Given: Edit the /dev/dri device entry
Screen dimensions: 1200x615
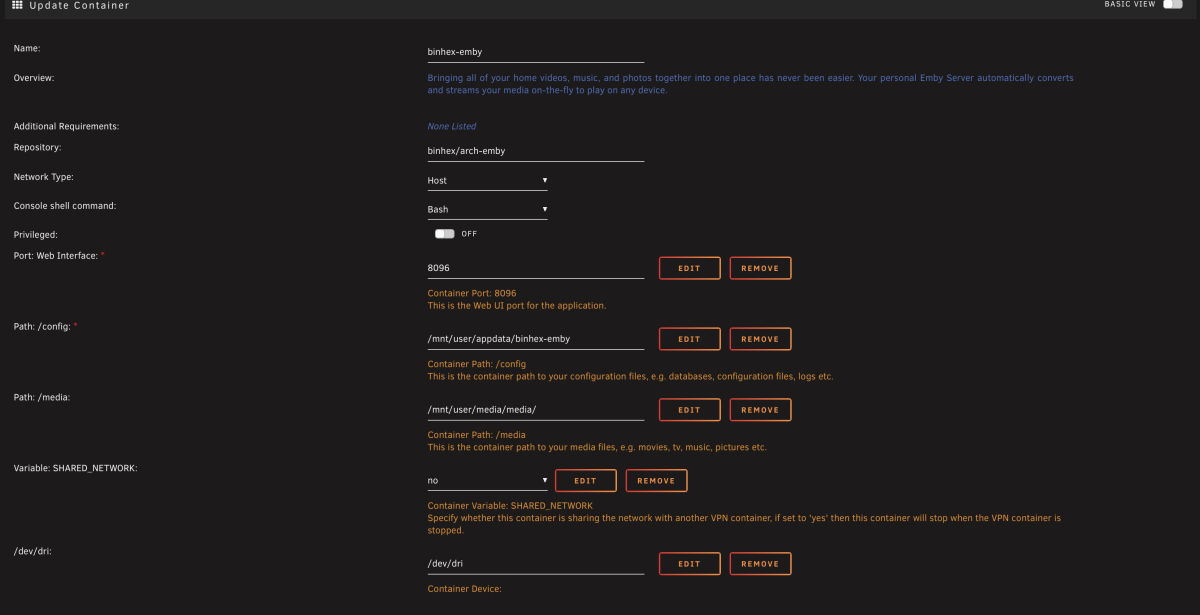Looking at the screenshot, I should click(689, 563).
